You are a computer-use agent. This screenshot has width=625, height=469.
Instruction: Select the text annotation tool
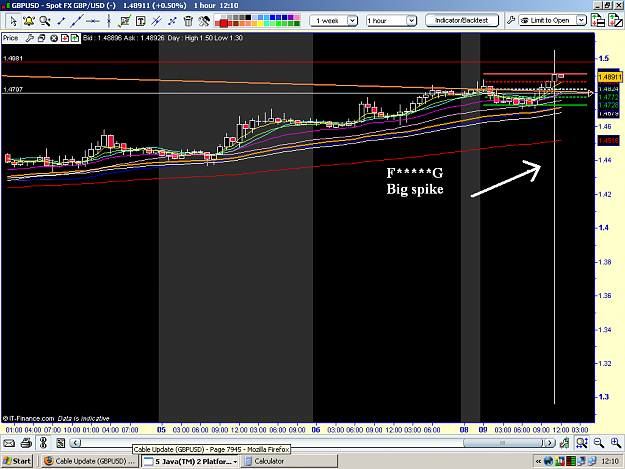[x=140, y=21]
